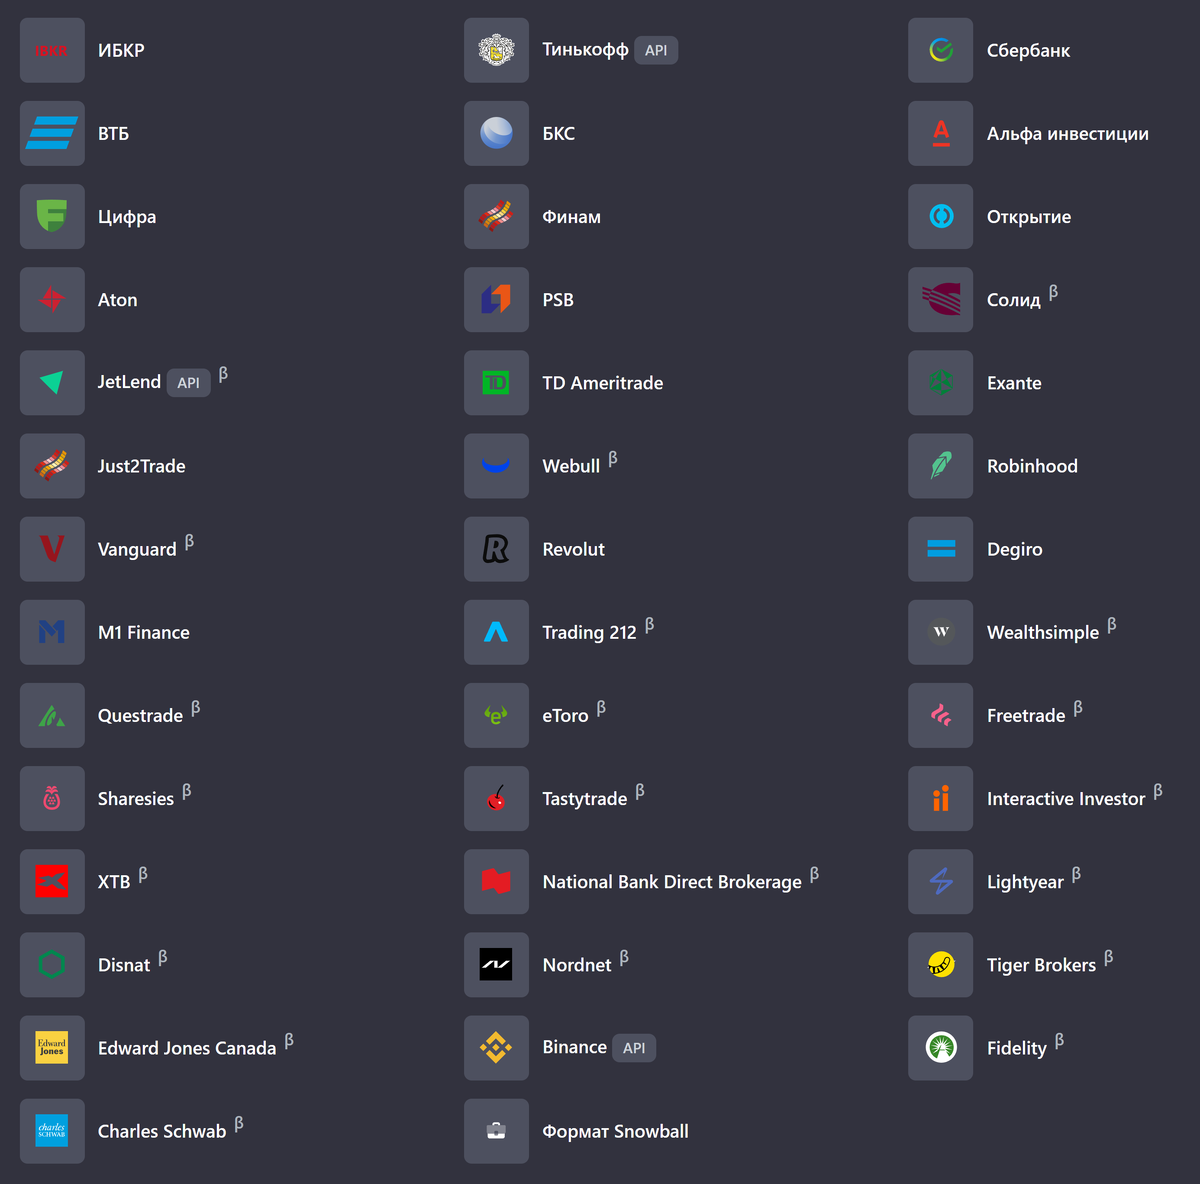Open the ИБКР broker link
This screenshot has width=1200, height=1184.
point(121,50)
